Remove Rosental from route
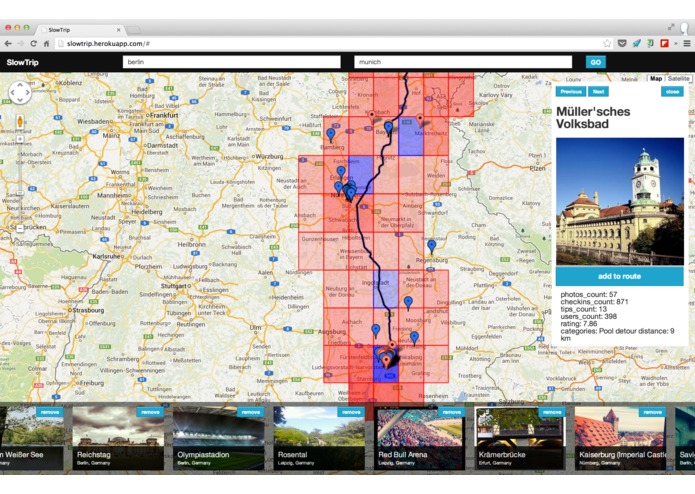This screenshot has height=494, width=695. tap(351, 412)
